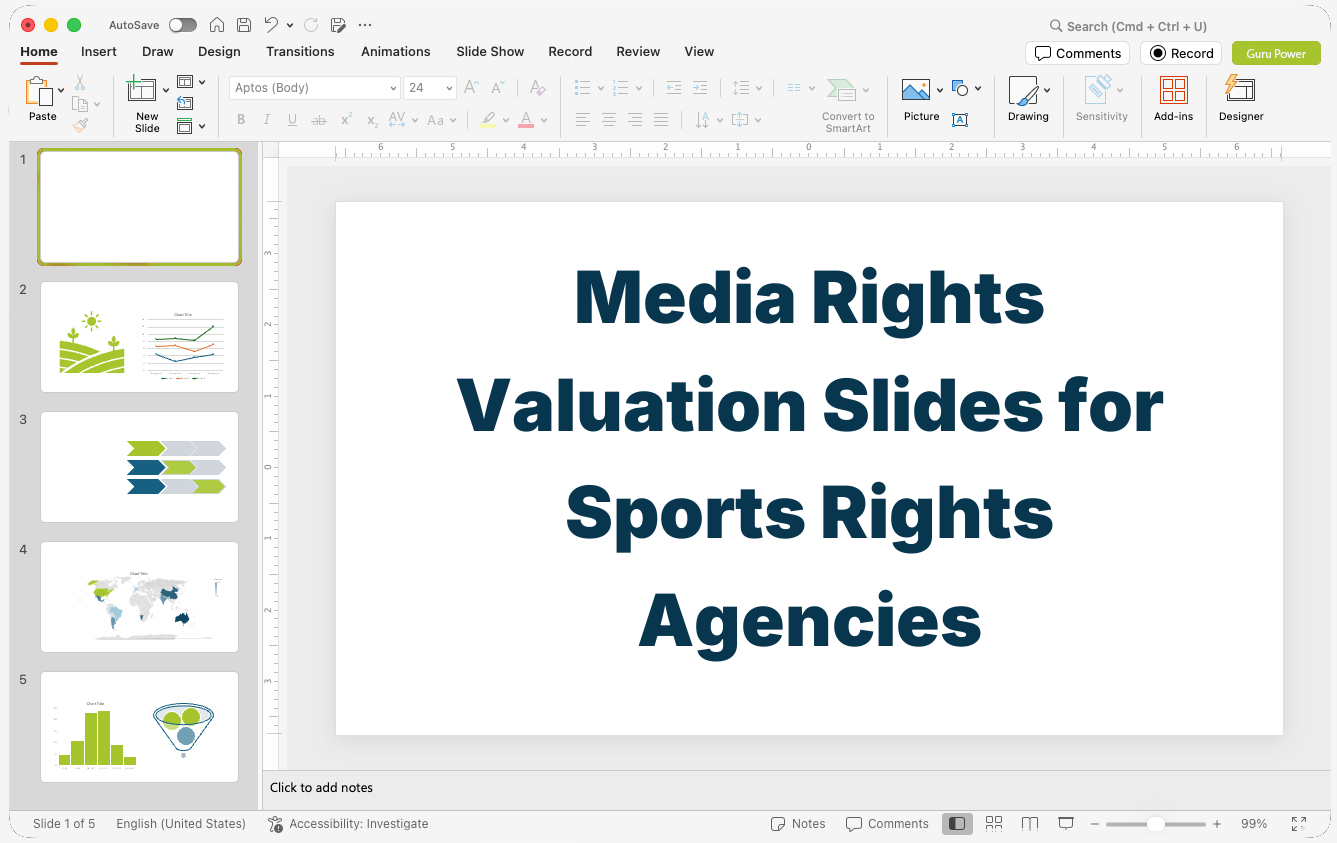Viewport: 1337px width, 843px height.
Task: Justify text alignment
Action: tap(661, 120)
